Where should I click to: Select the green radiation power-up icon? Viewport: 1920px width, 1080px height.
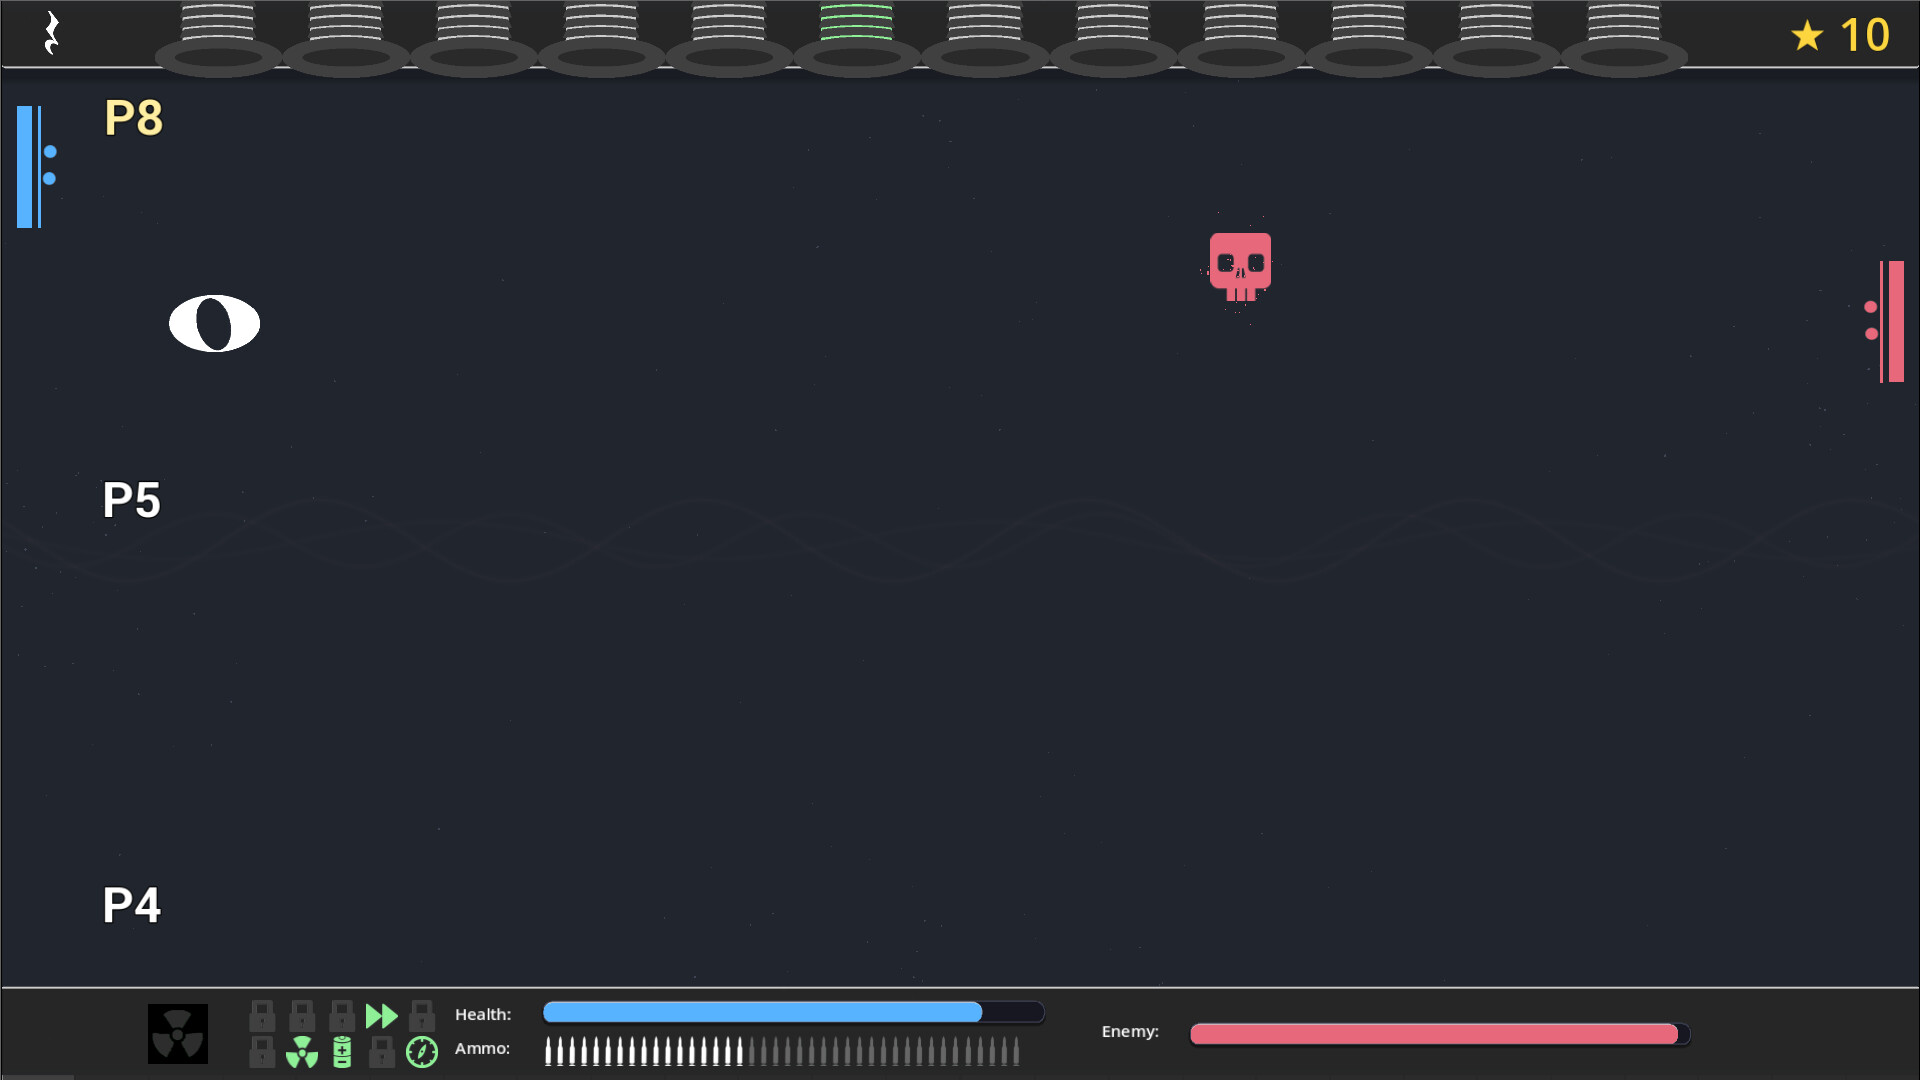(302, 1052)
